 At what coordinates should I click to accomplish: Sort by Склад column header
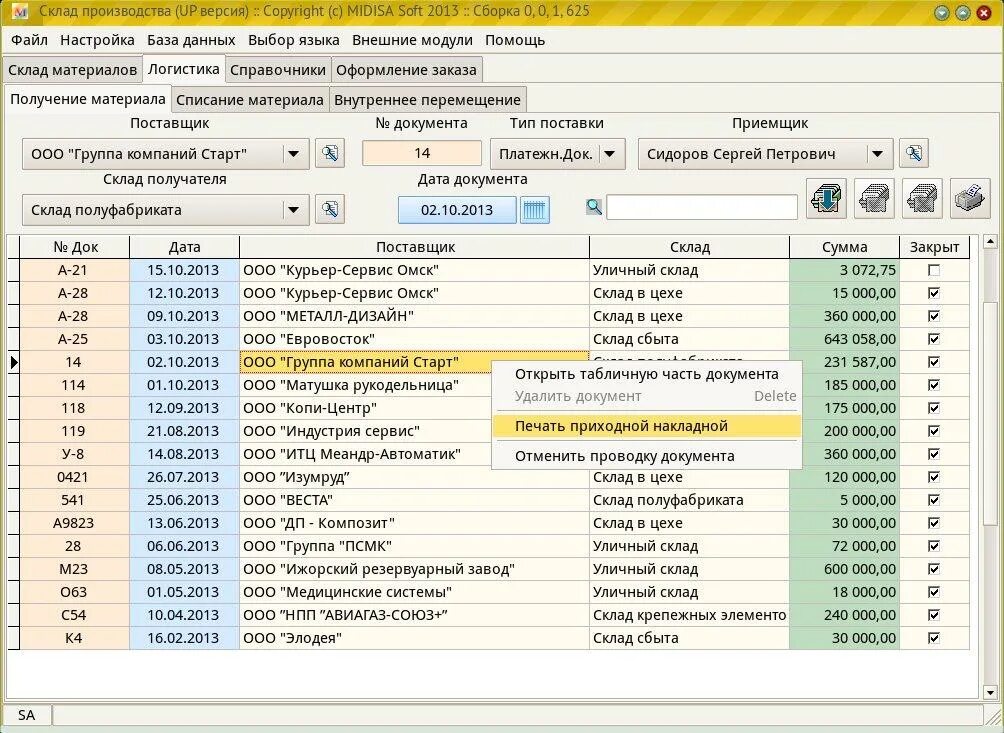690,247
